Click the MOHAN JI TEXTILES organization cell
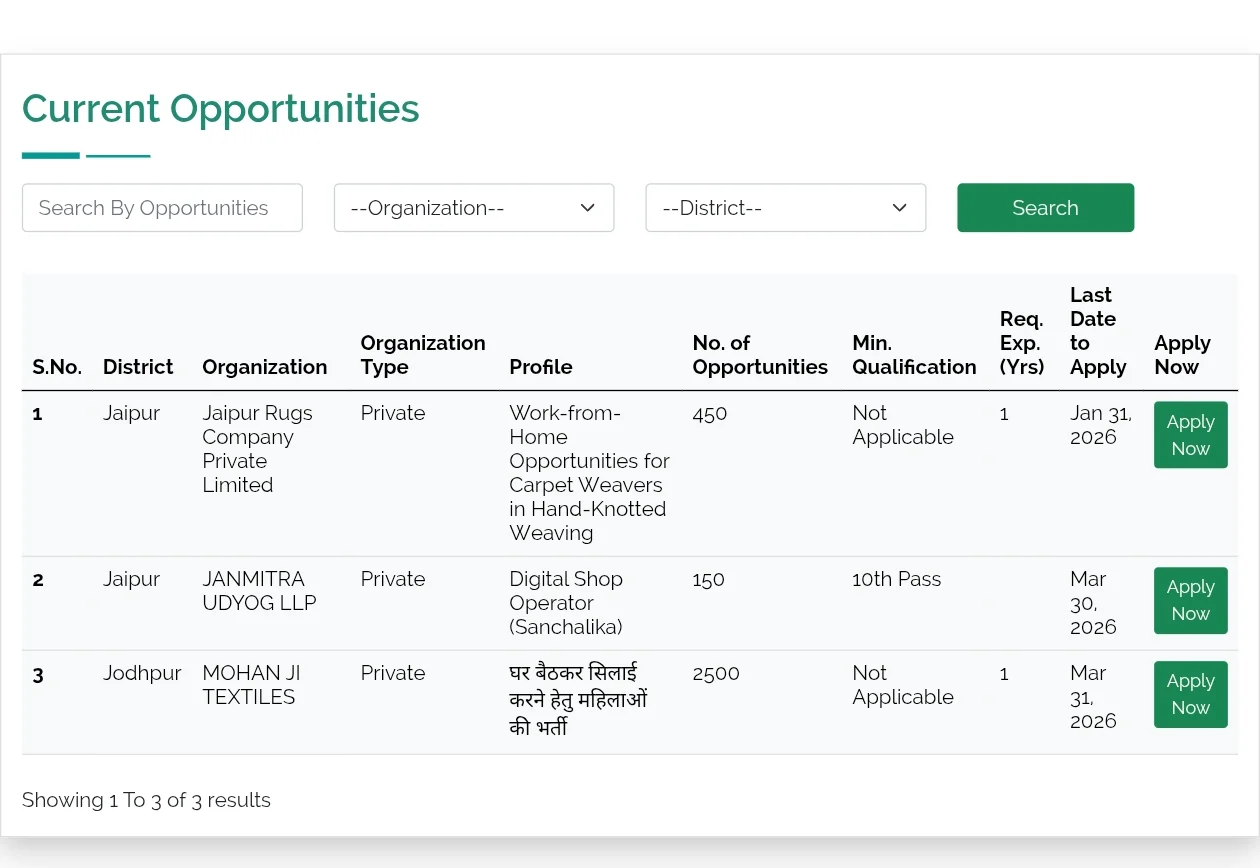This screenshot has width=1260, height=868. (251, 685)
